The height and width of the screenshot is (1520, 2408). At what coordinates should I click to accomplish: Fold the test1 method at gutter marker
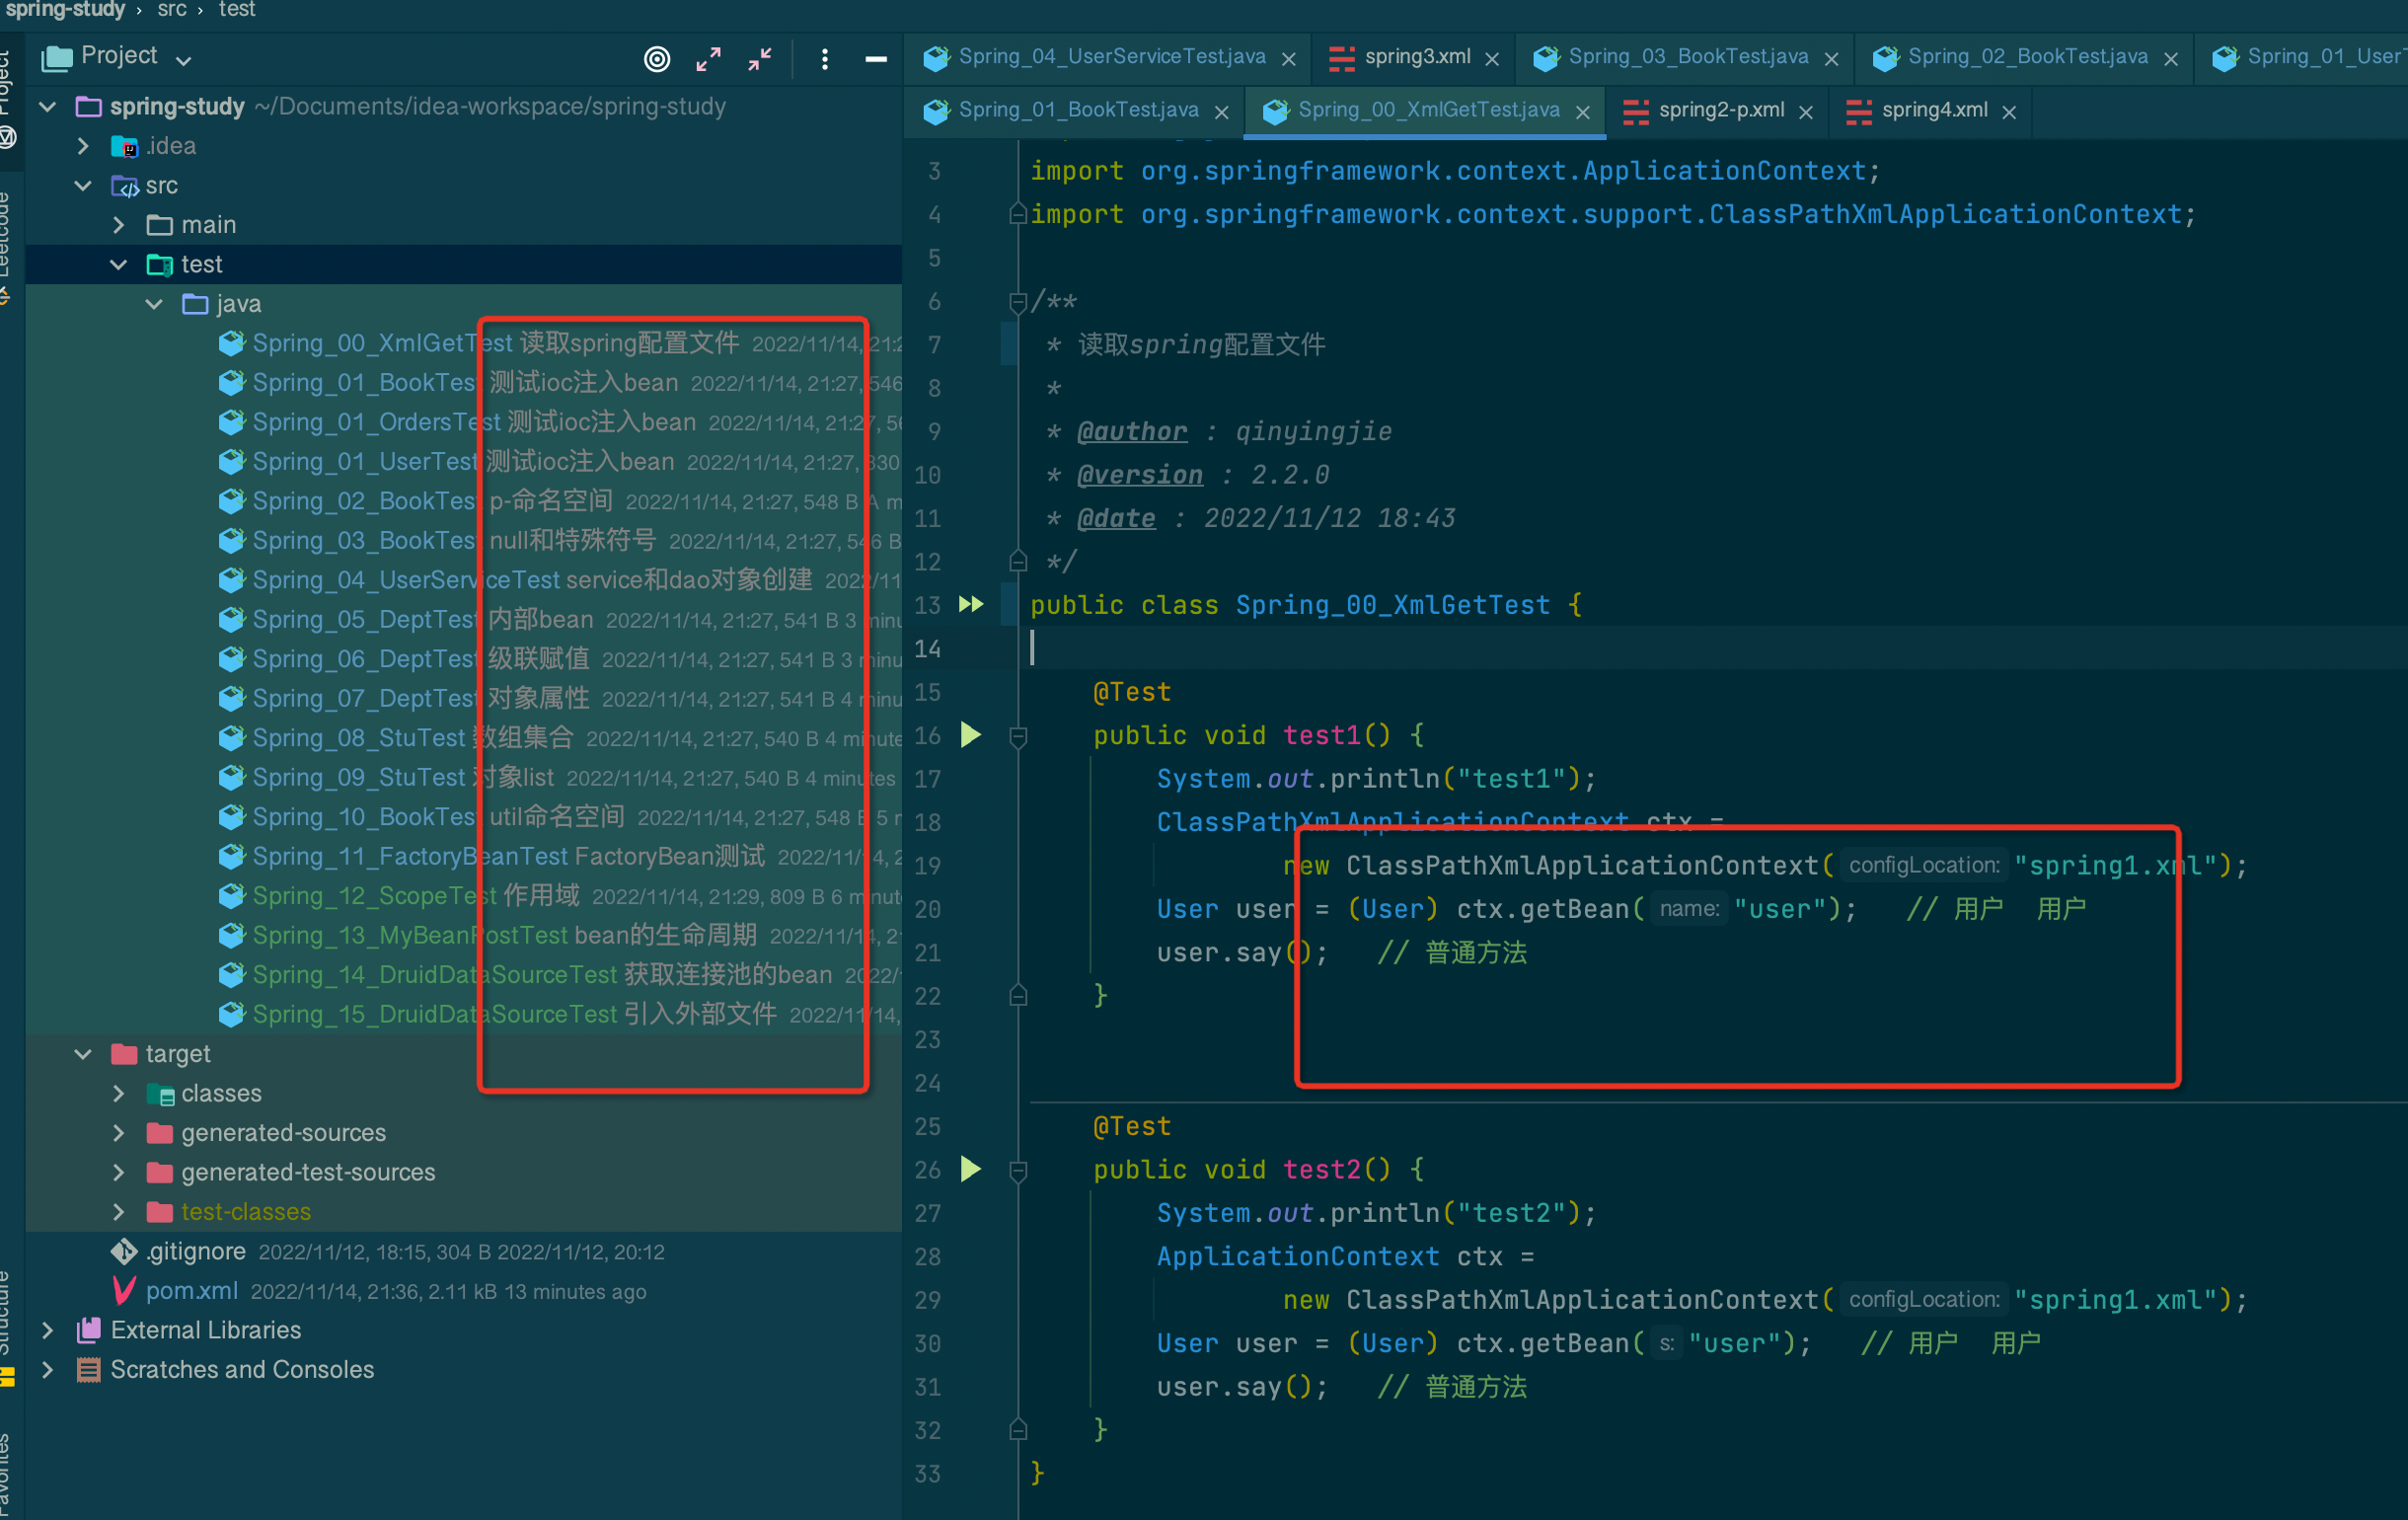pos(1018,737)
